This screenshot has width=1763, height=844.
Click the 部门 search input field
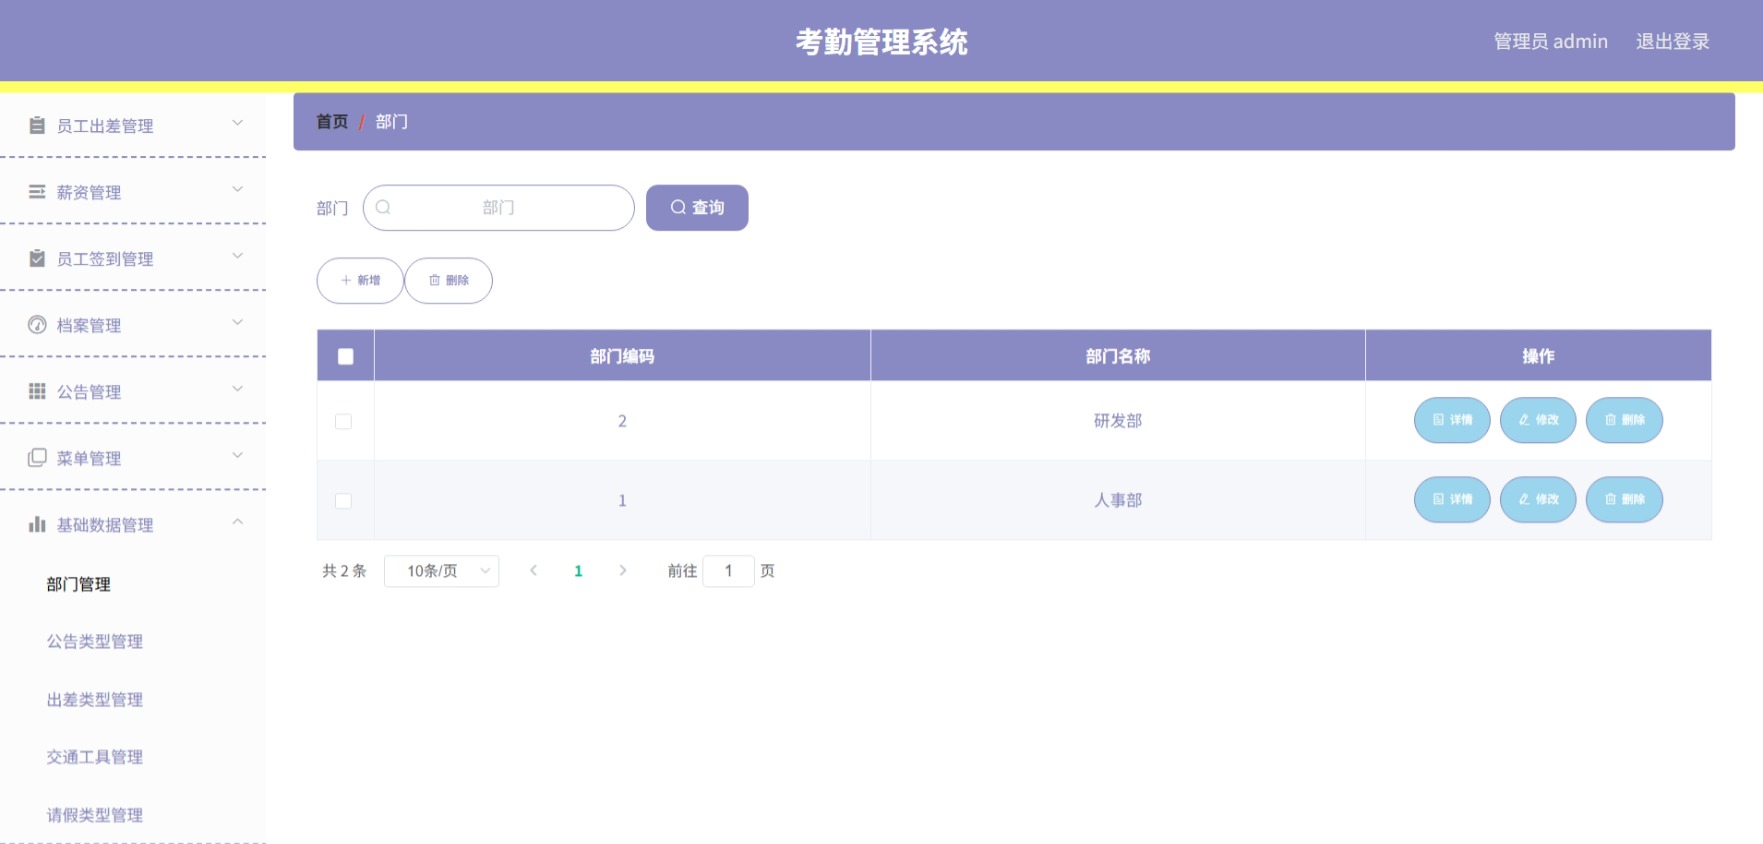[x=498, y=207]
